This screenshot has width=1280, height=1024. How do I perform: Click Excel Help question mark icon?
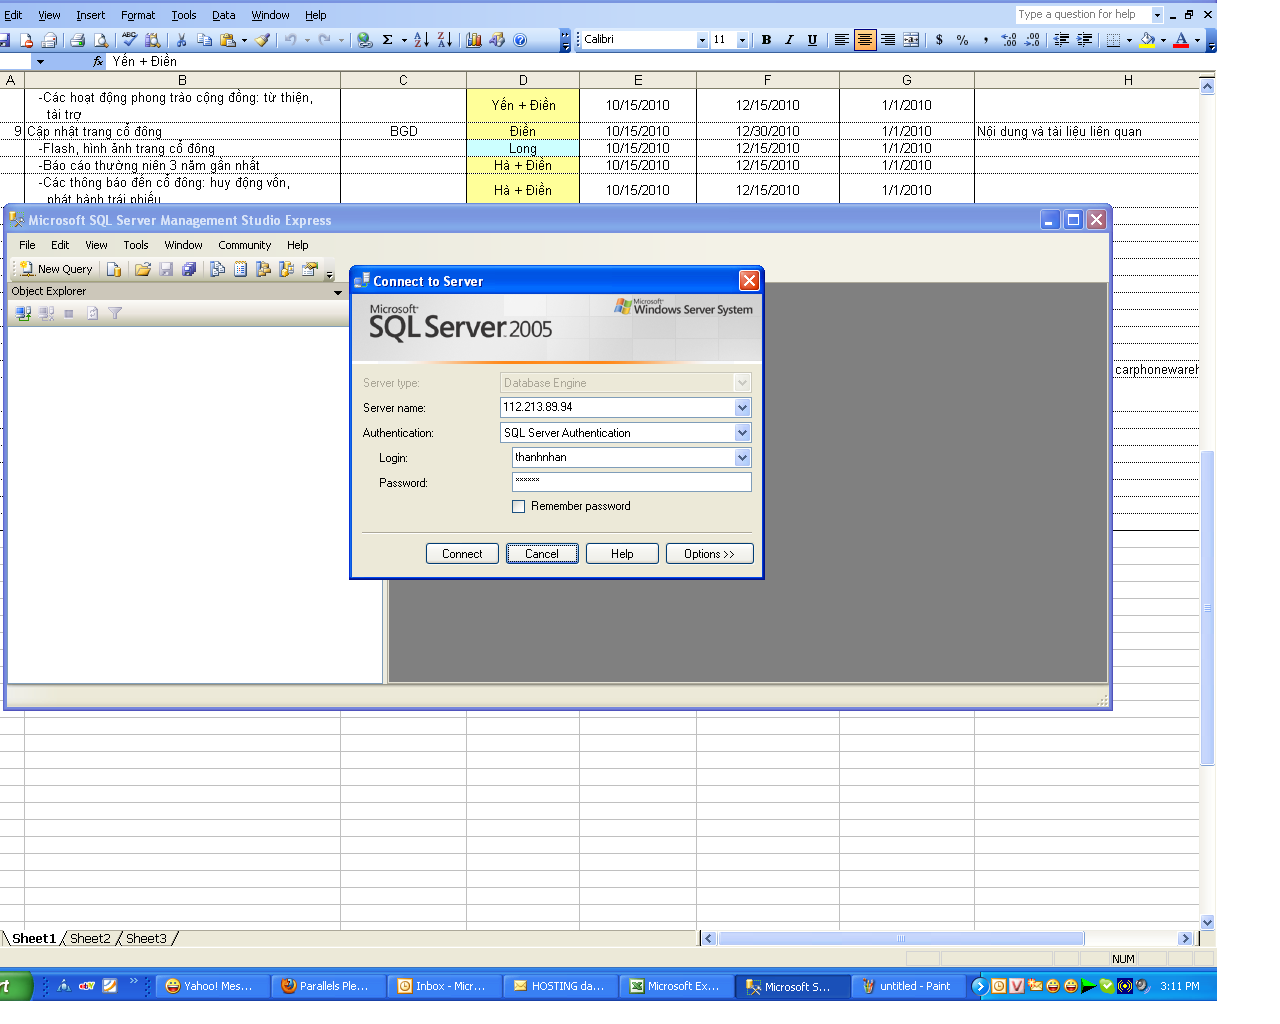(520, 40)
